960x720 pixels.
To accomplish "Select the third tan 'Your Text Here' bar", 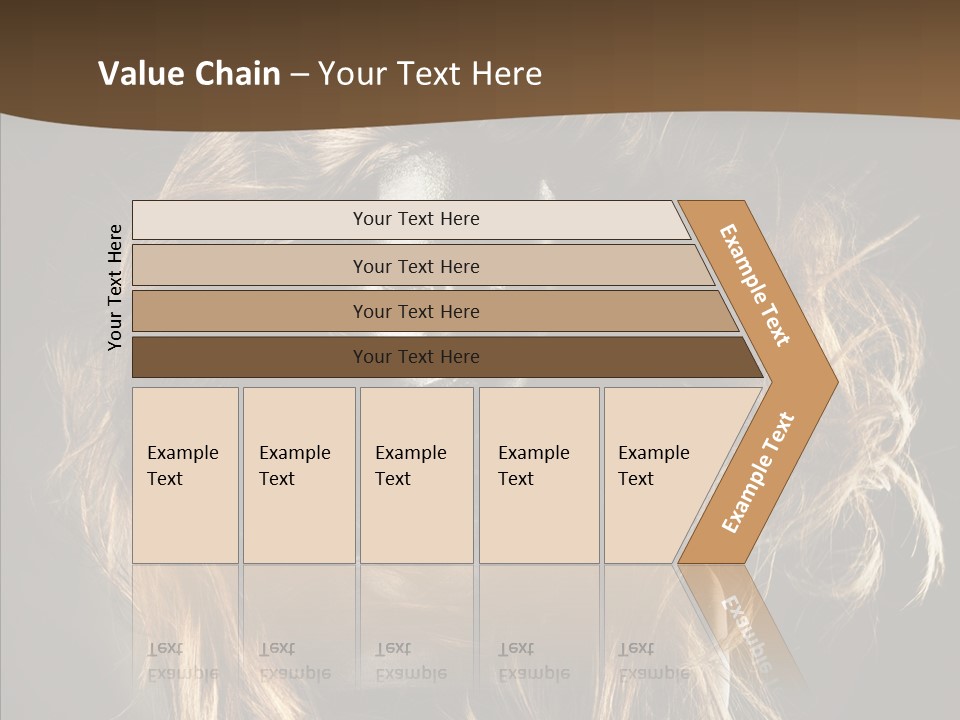I will click(x=435, y=311).
